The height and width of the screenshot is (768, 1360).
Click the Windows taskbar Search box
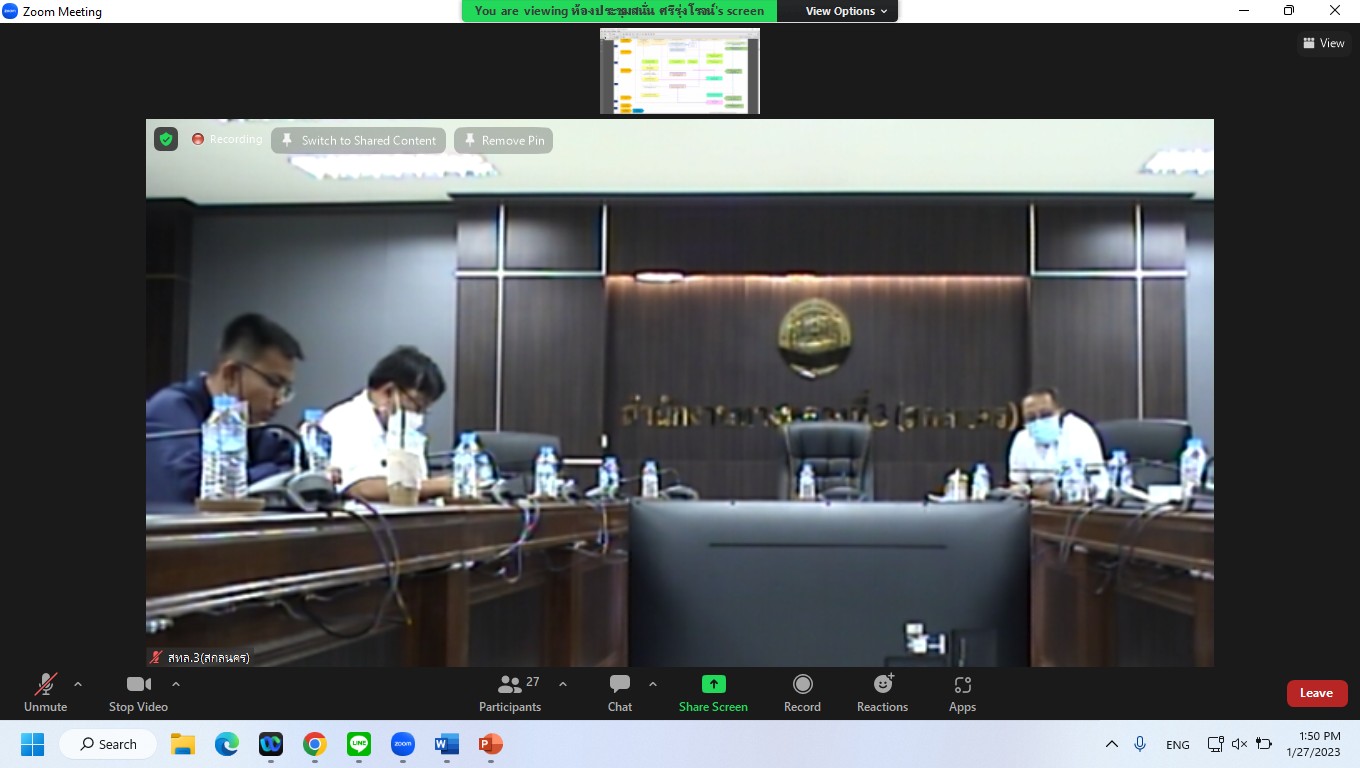pos(108,744)
